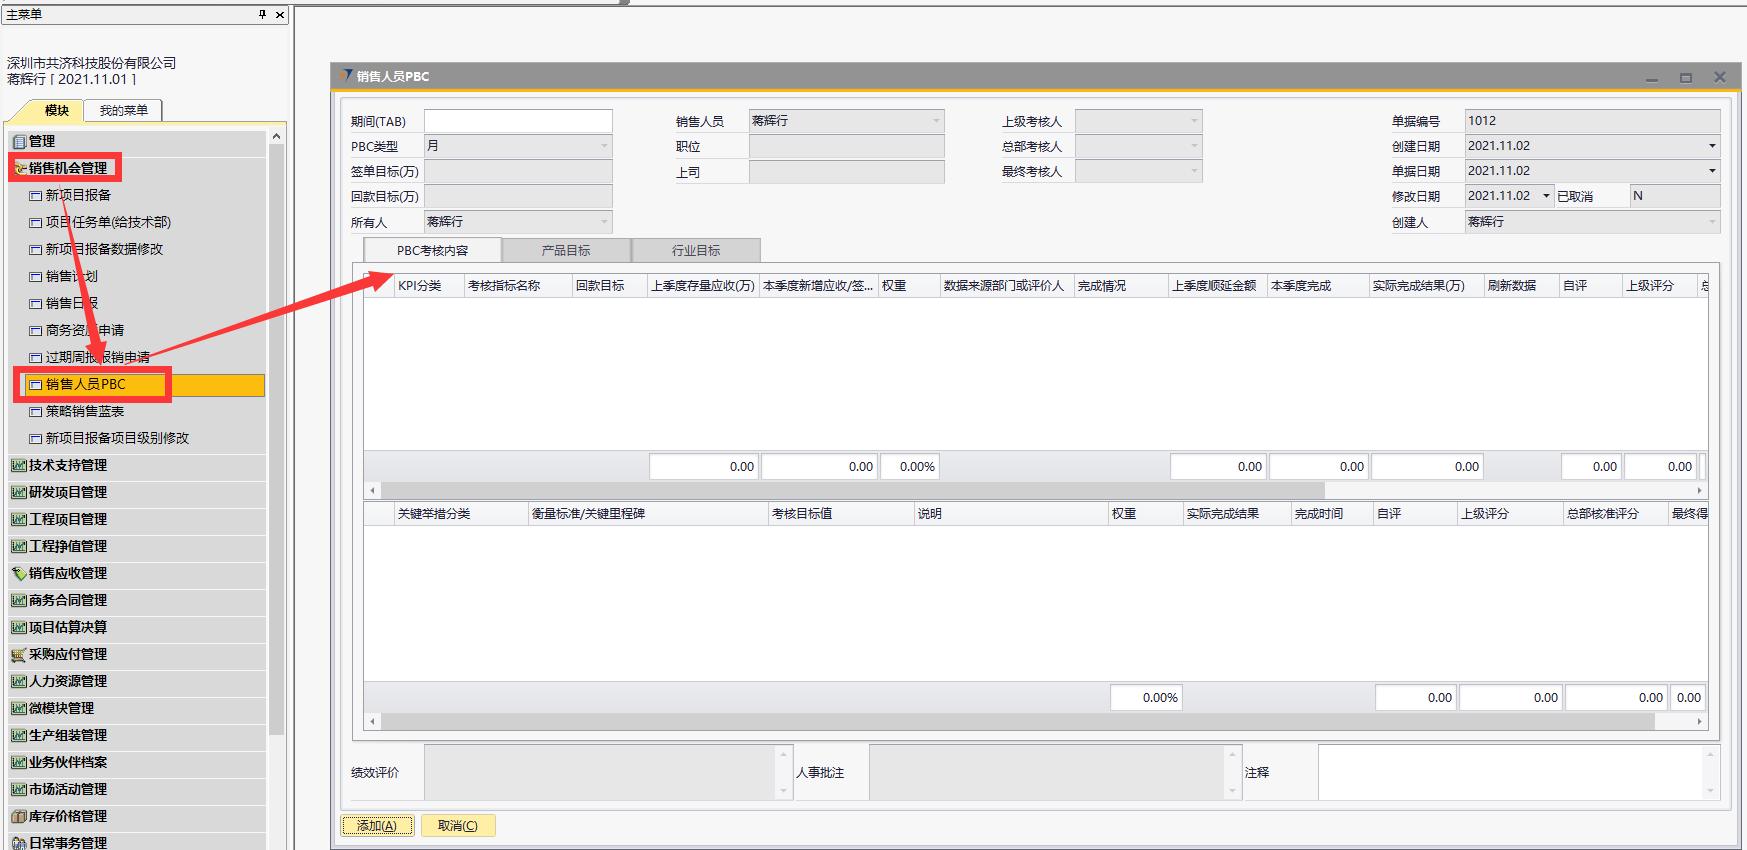Open the 创建日期 date dropdown
Viewport: 1747px width, 850px height.
click(x=1712, y=146)
